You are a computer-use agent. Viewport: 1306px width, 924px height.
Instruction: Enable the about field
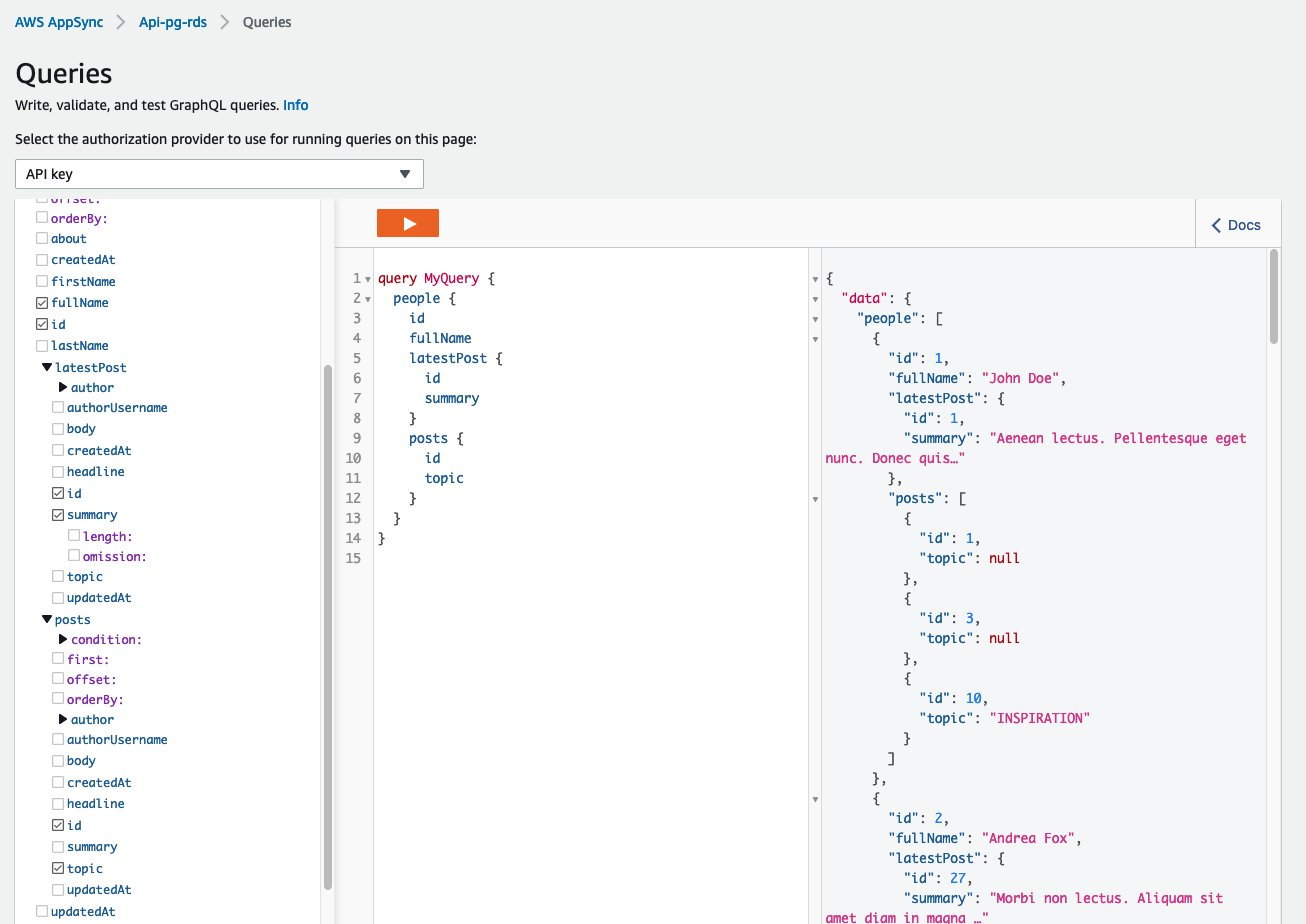click(42, 238)
